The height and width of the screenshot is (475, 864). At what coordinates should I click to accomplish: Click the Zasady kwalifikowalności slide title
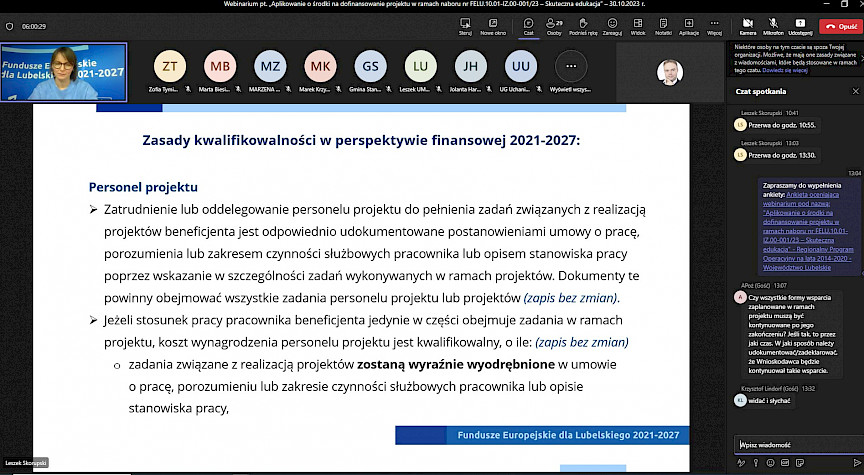361,141
